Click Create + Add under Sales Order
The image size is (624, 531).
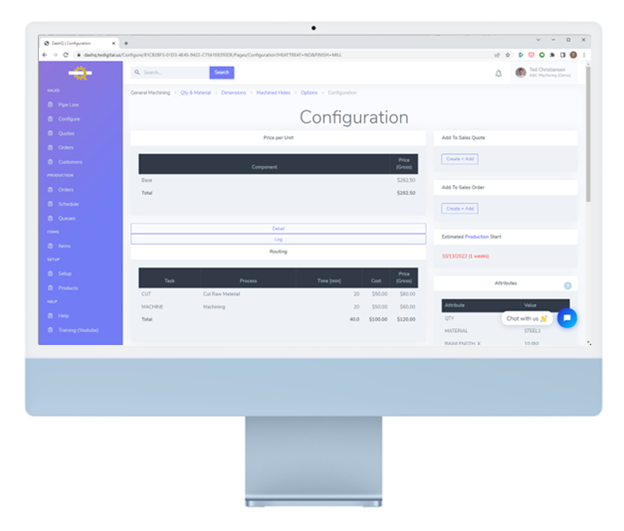point(459,208)
